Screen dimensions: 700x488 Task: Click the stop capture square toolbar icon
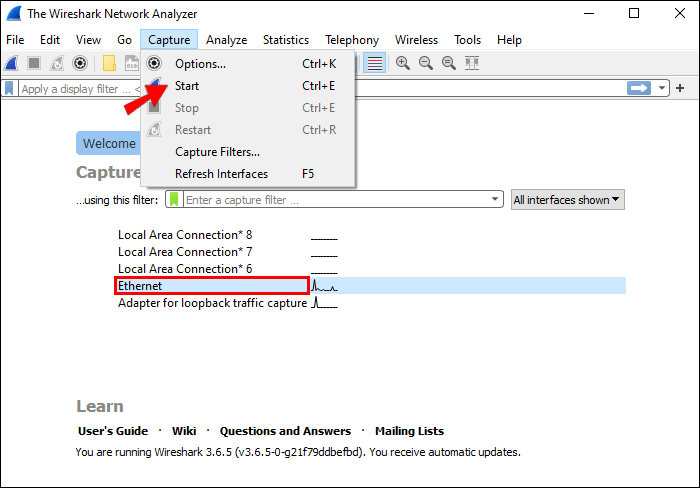pos(34,63)
